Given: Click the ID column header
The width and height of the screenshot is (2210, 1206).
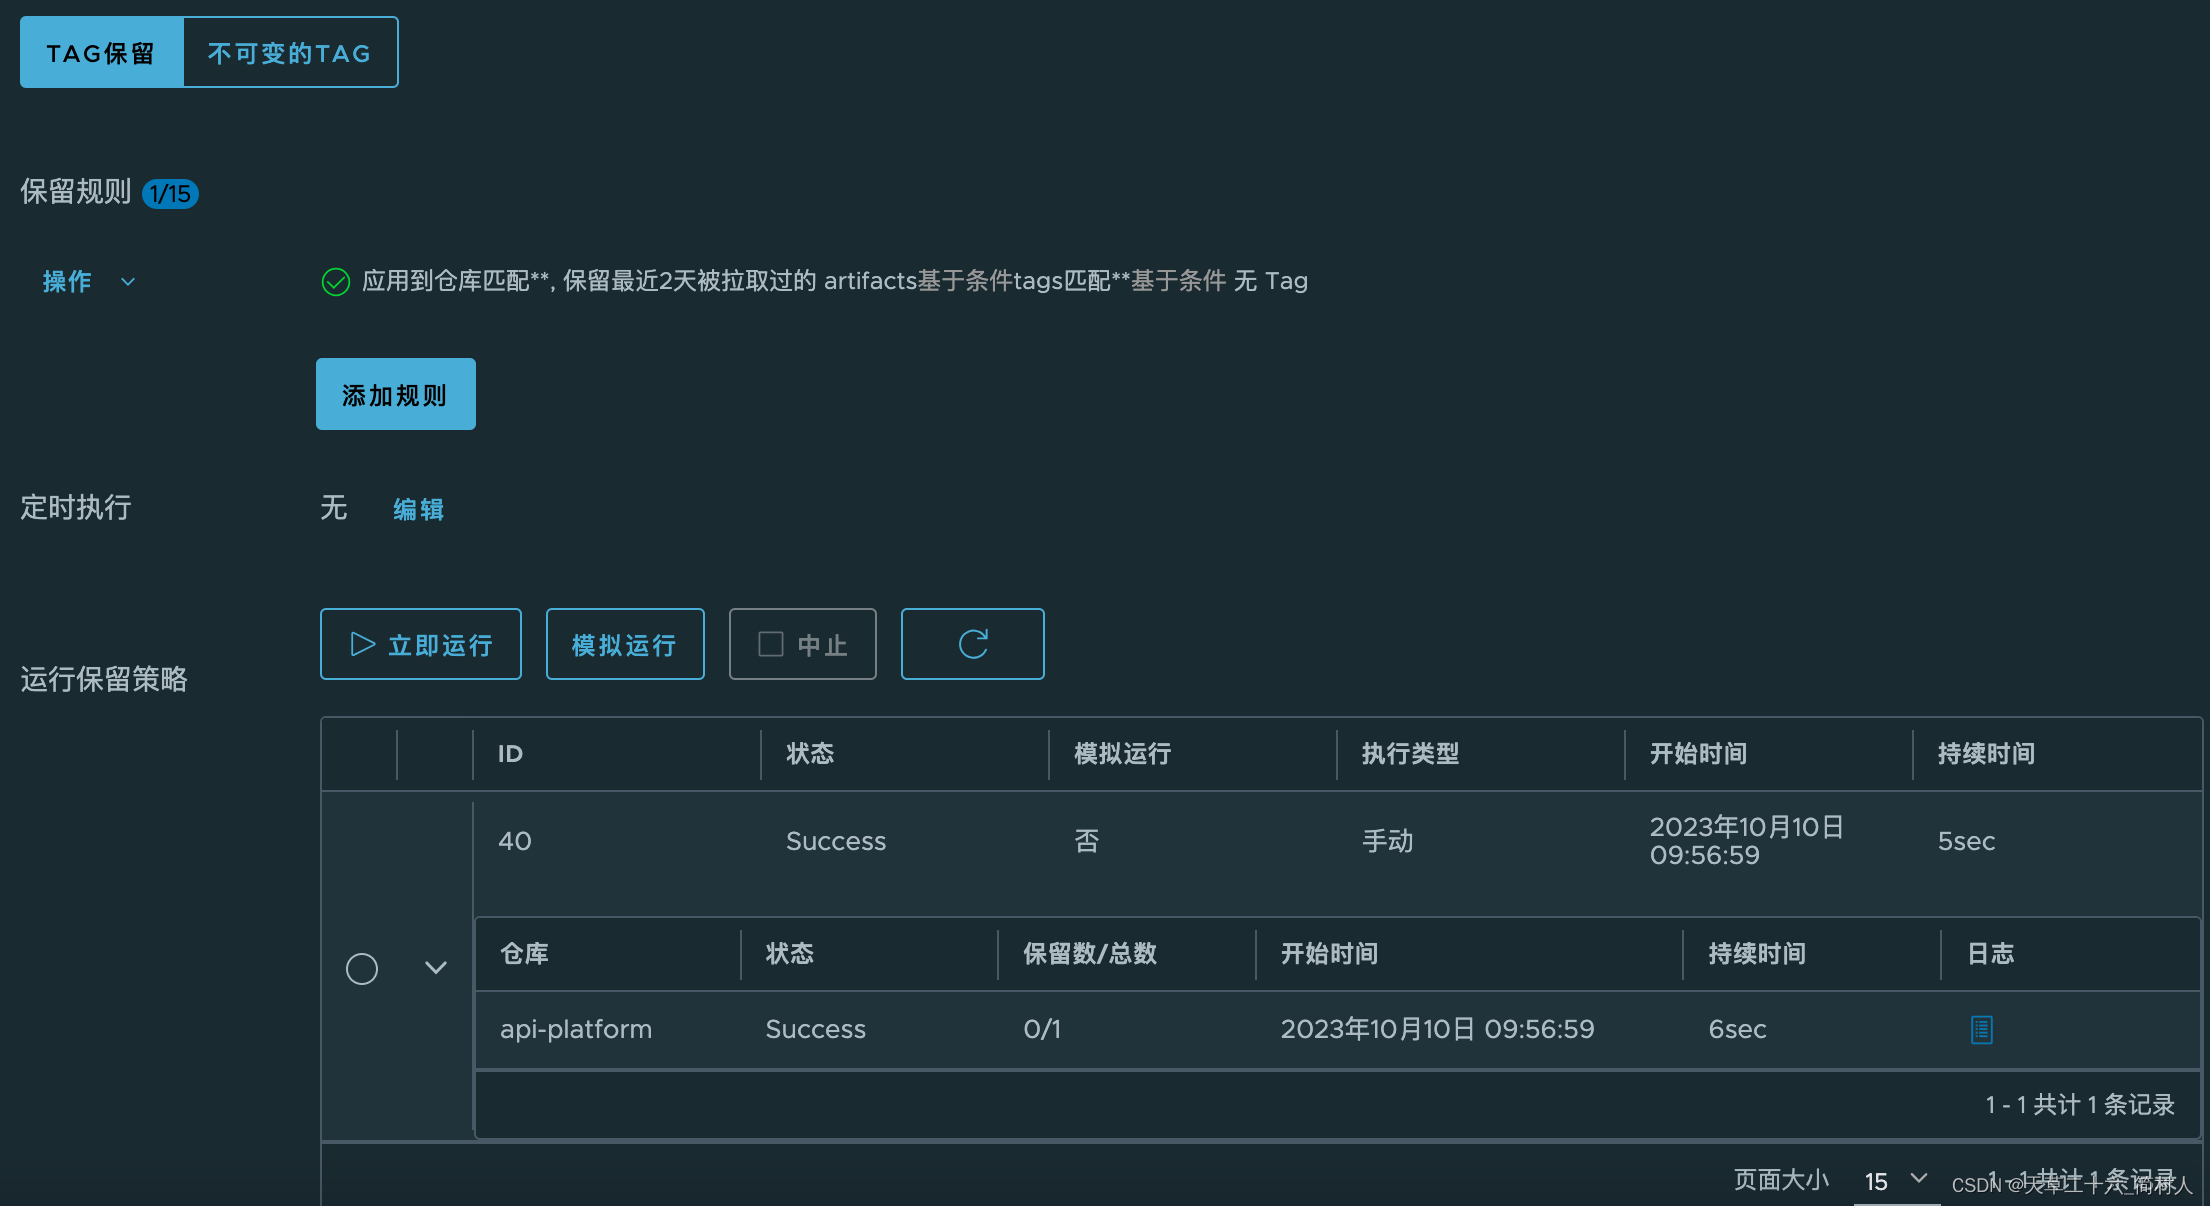Looking at the screenshot, I should tap(510, 754).
